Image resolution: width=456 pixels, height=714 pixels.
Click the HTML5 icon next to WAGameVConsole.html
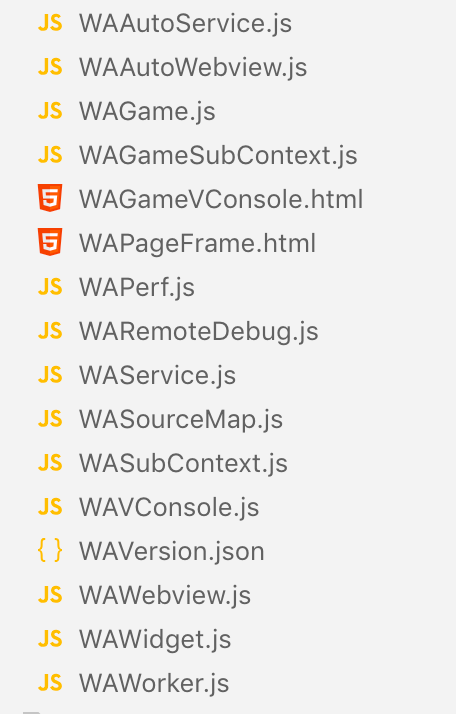click(50, 199)
